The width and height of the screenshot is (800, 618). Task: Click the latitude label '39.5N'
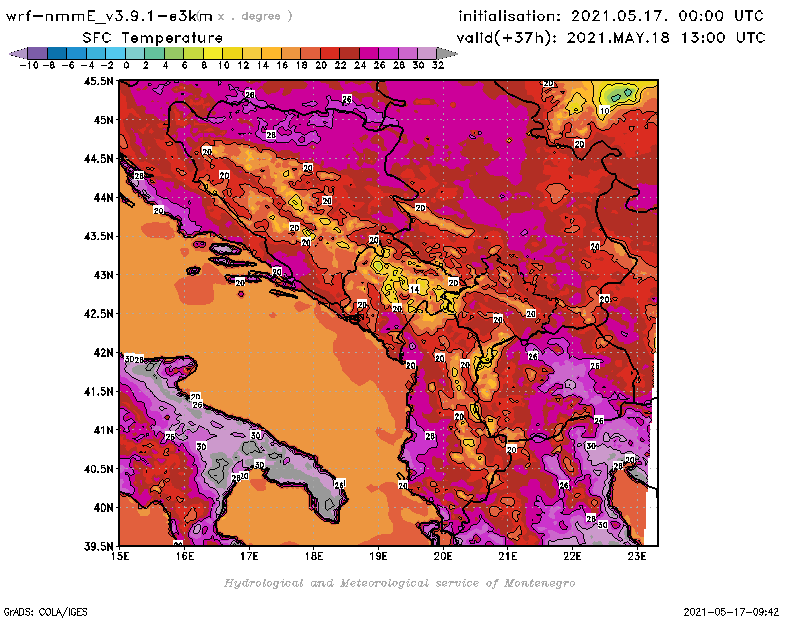(x=98, y=546)
